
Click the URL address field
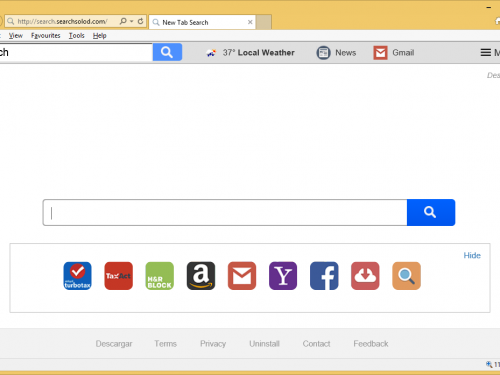click(62, 21)
